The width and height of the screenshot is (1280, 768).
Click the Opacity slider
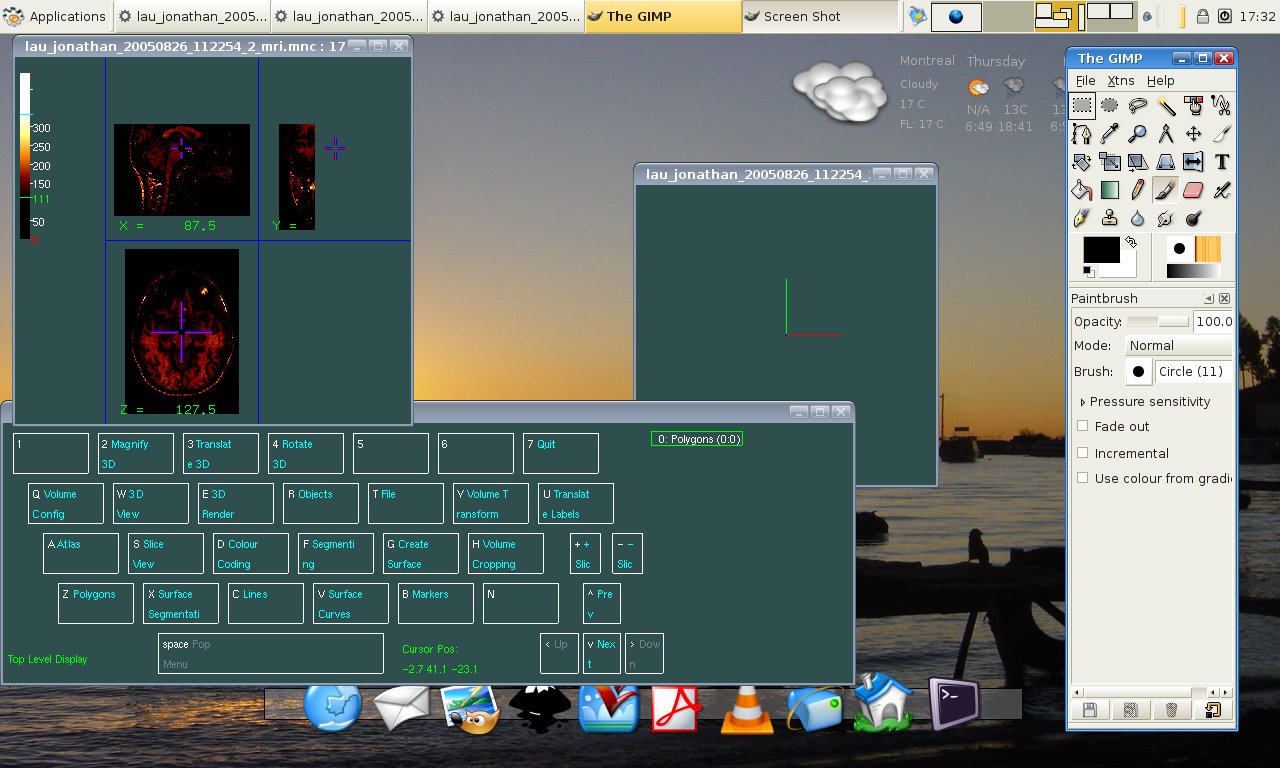[1158, 322]
